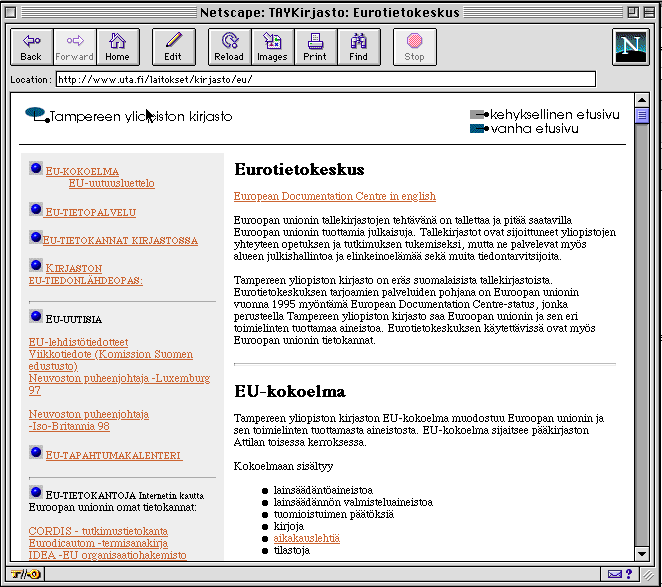Open the EU-TIEDONLÄHDEOPAS link

coord(86,280)
